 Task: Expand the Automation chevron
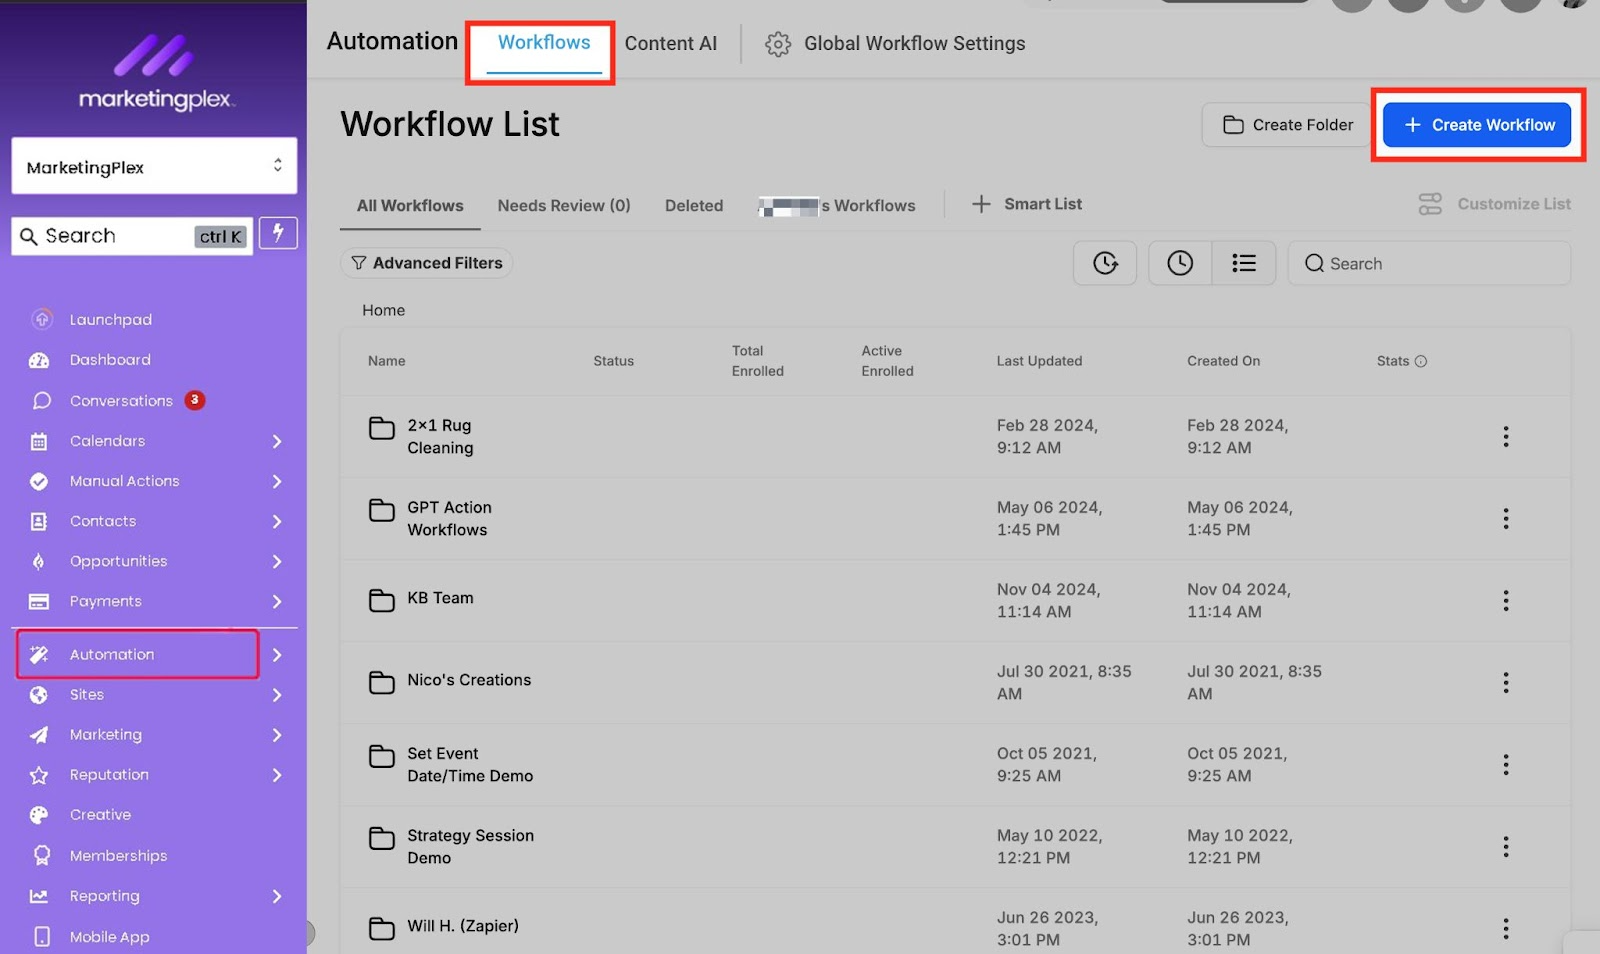277,655
